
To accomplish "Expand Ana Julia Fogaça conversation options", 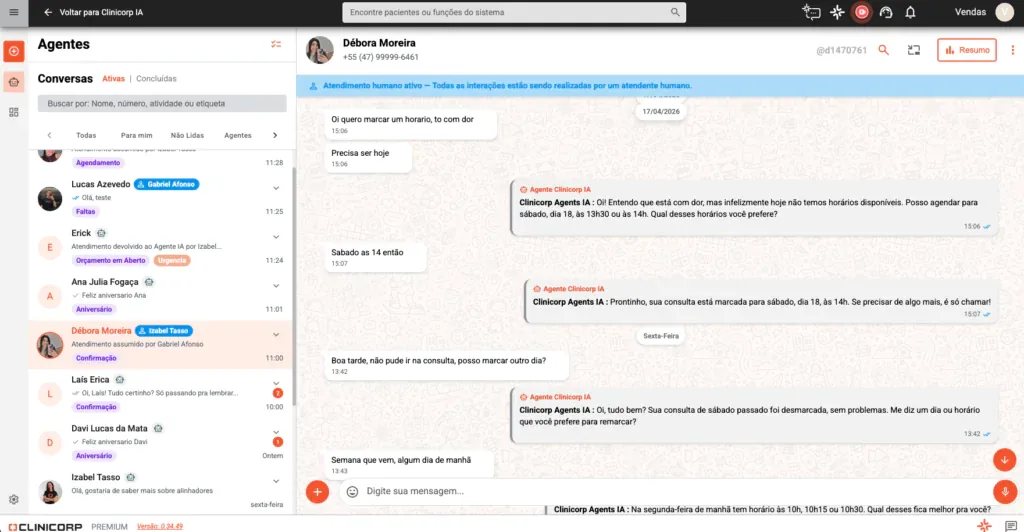I will 276,286.
